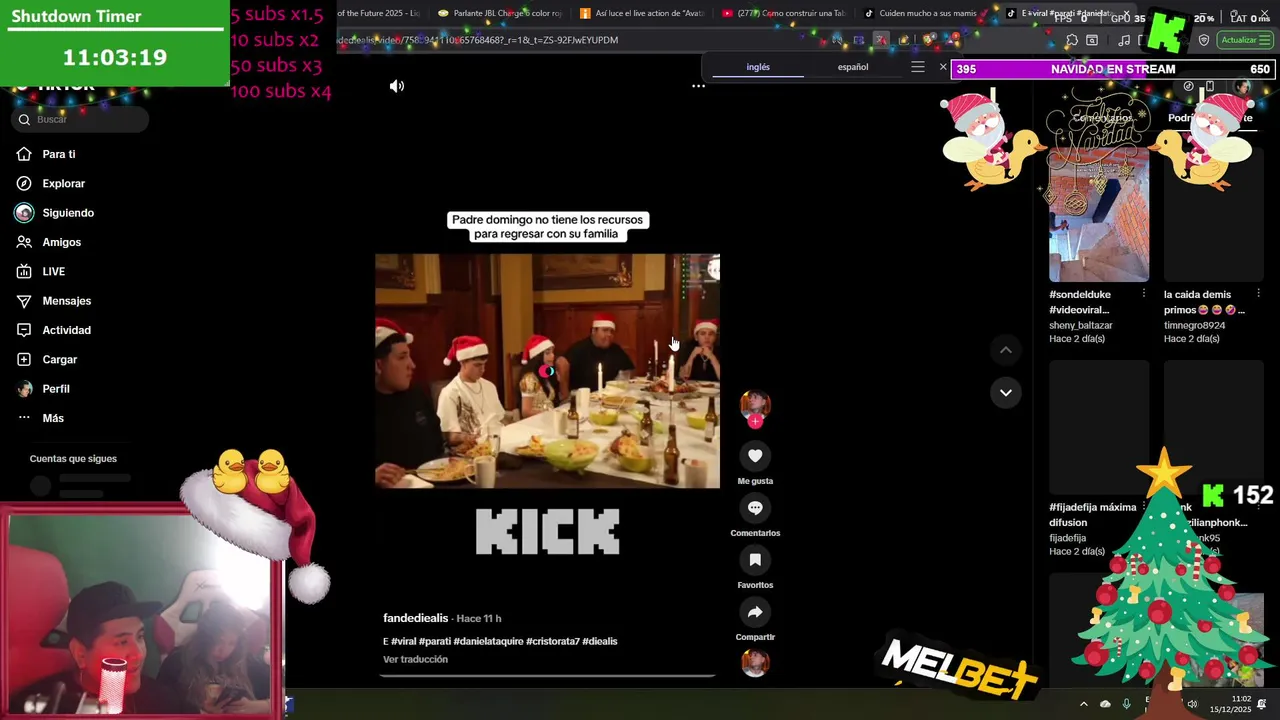This screenshot has height=720, width=1280.
Task: Switch to 'Asi luce el live action' tab
Action: [642, 13]
